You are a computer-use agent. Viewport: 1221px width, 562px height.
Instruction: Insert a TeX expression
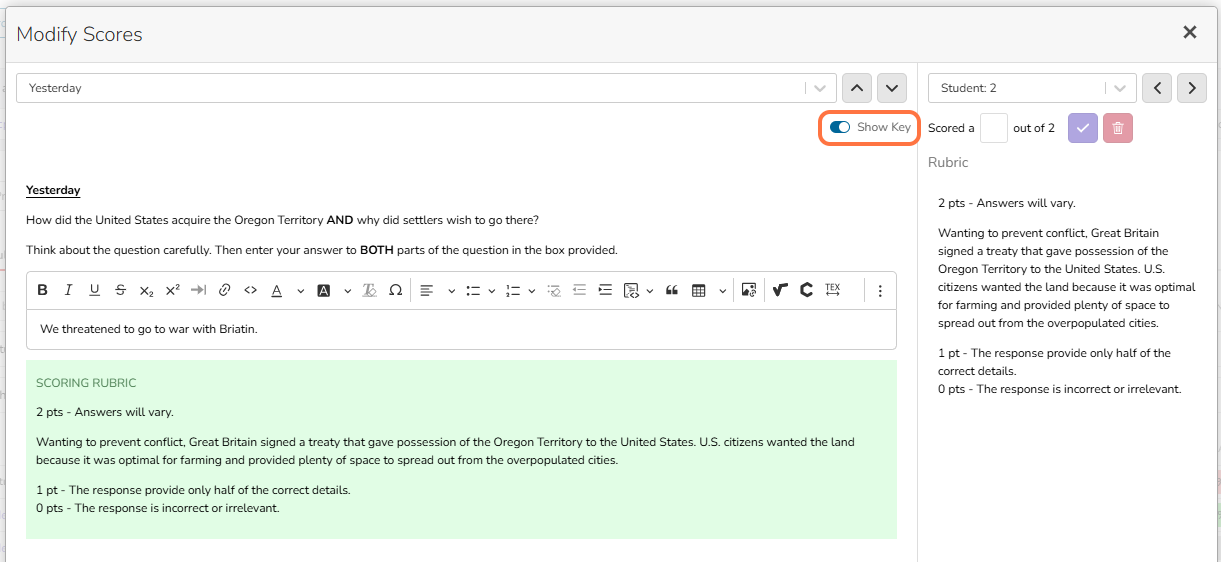833,290
